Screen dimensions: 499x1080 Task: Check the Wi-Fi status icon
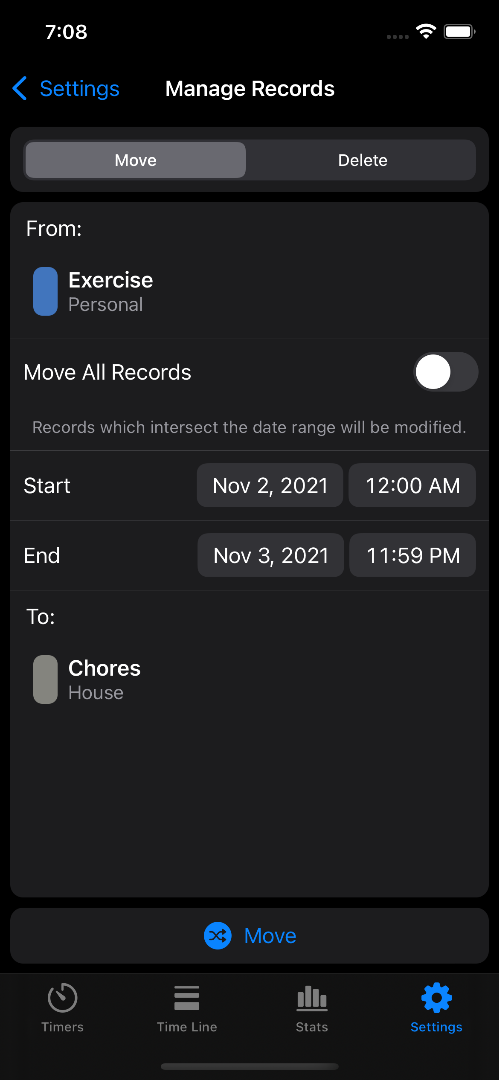click(426, 31)
